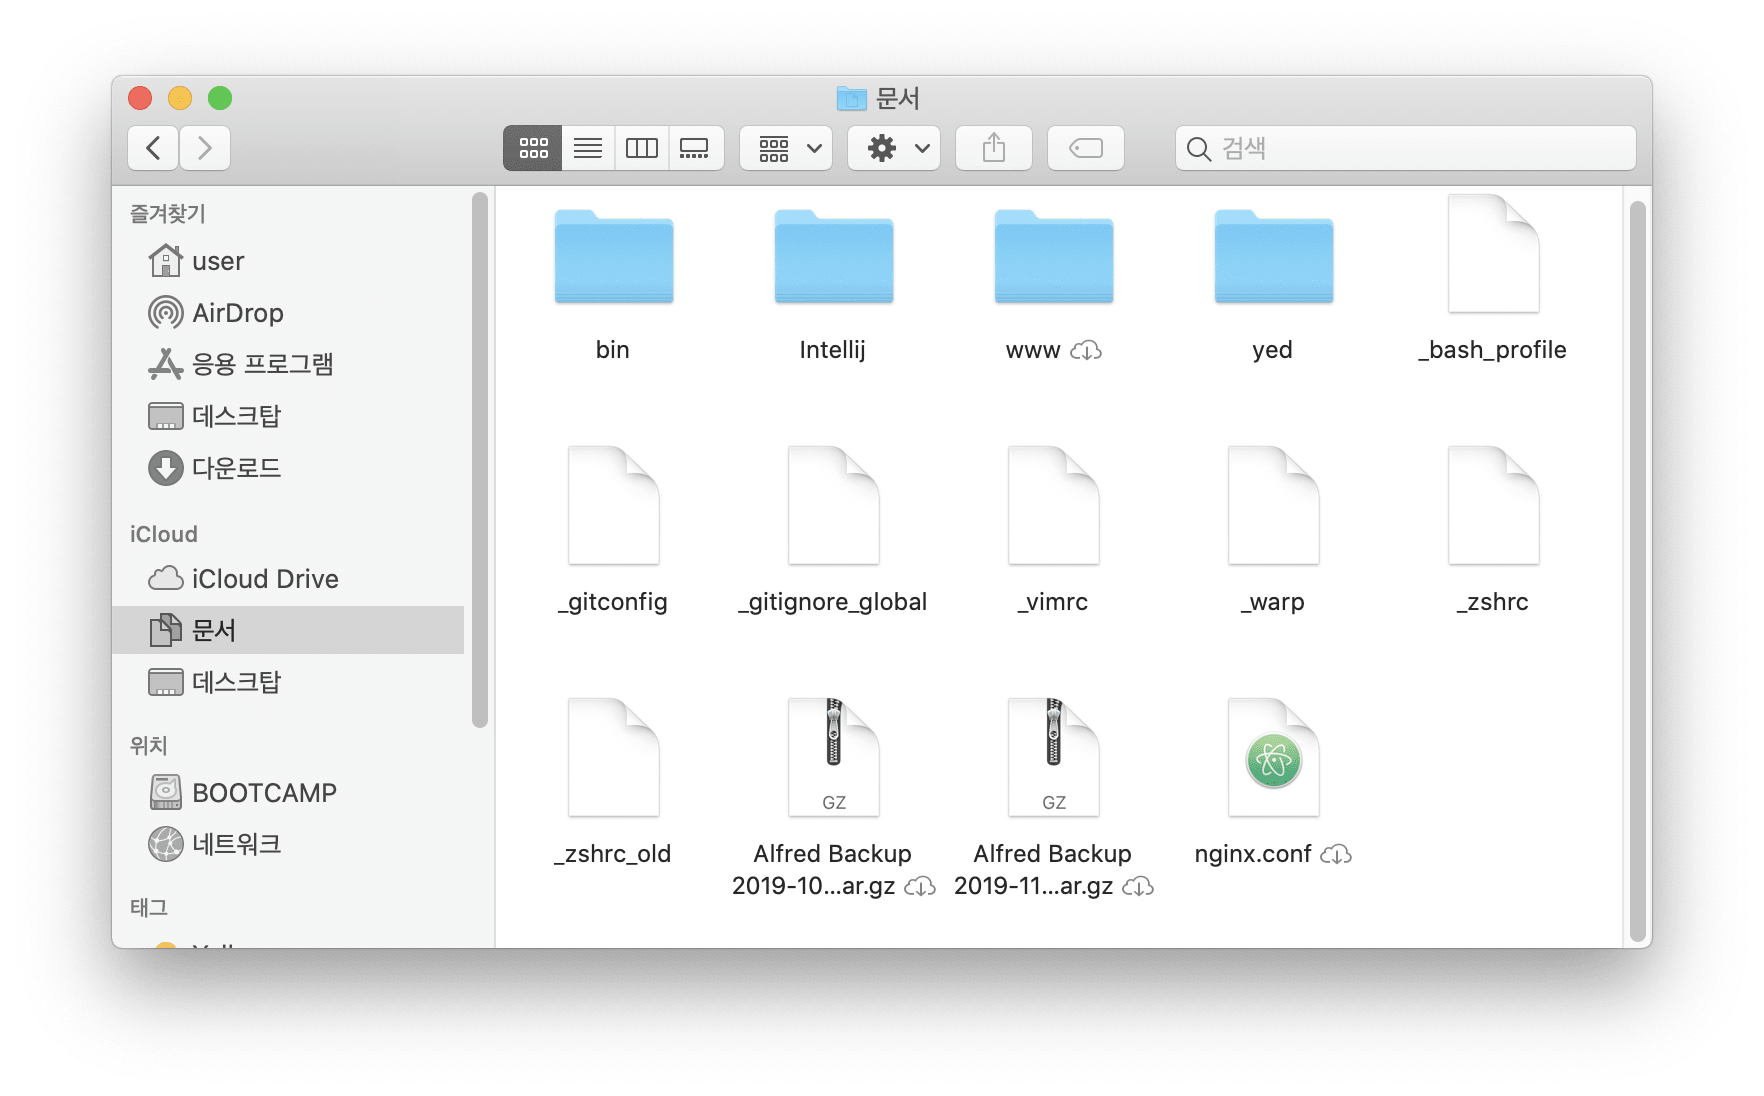Image resolution: width=1764 pixels, height=1096 pixels.
Task: Click the Share toolbar button
Action: coord(994,148)
